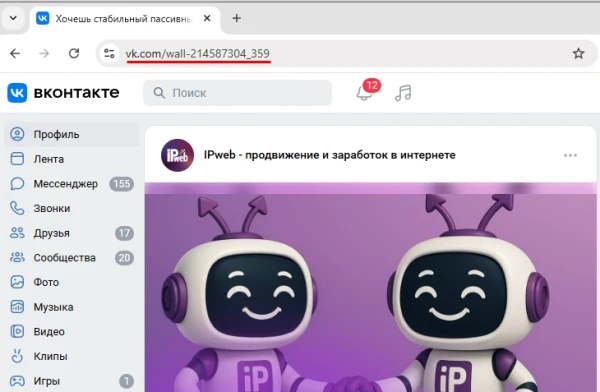This screenshot has height=392, width=600.
Task: Click the Профиль person icon
Action: point(17,134)
